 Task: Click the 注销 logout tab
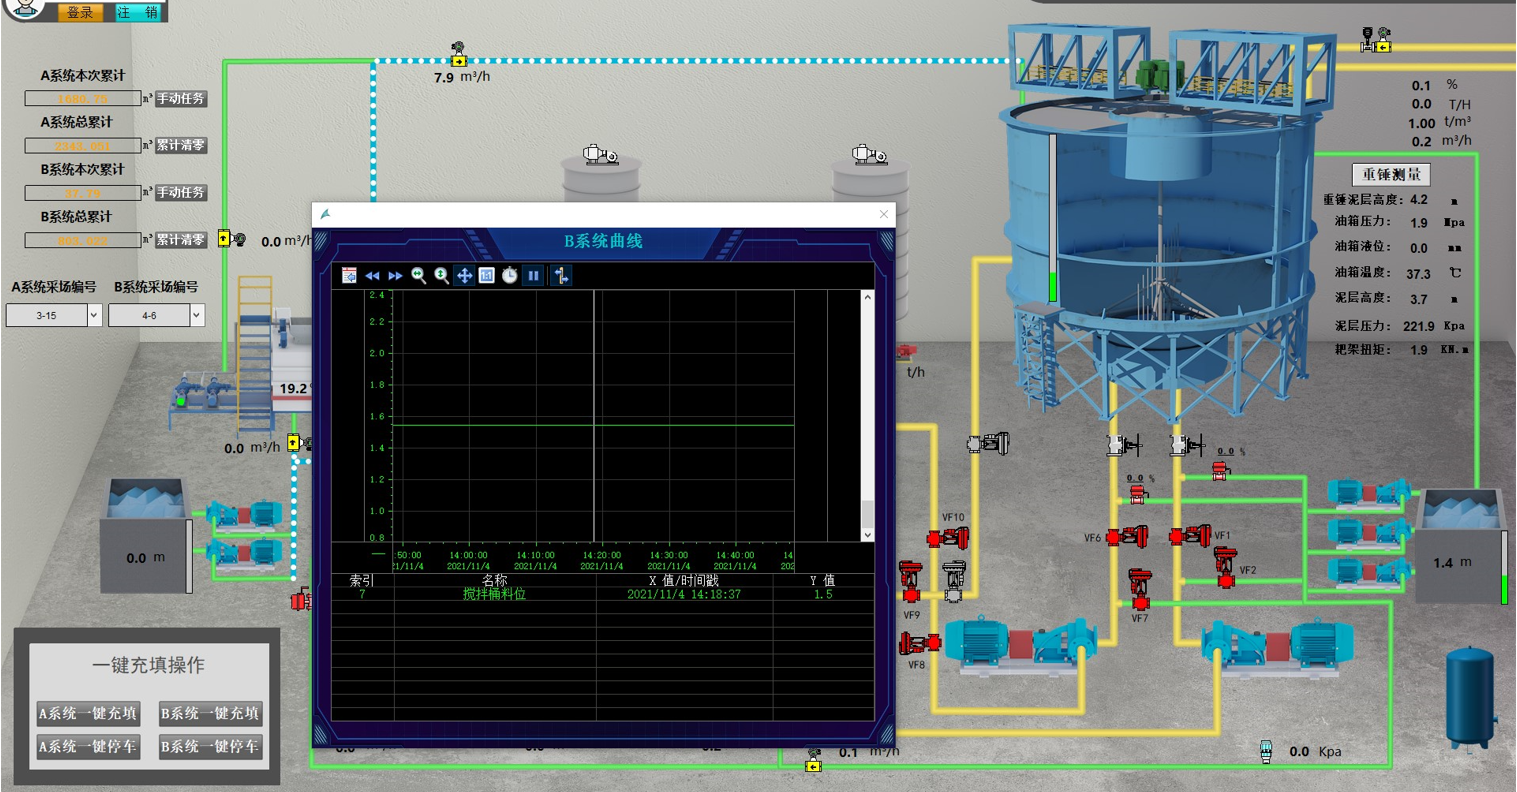point(137,12)
